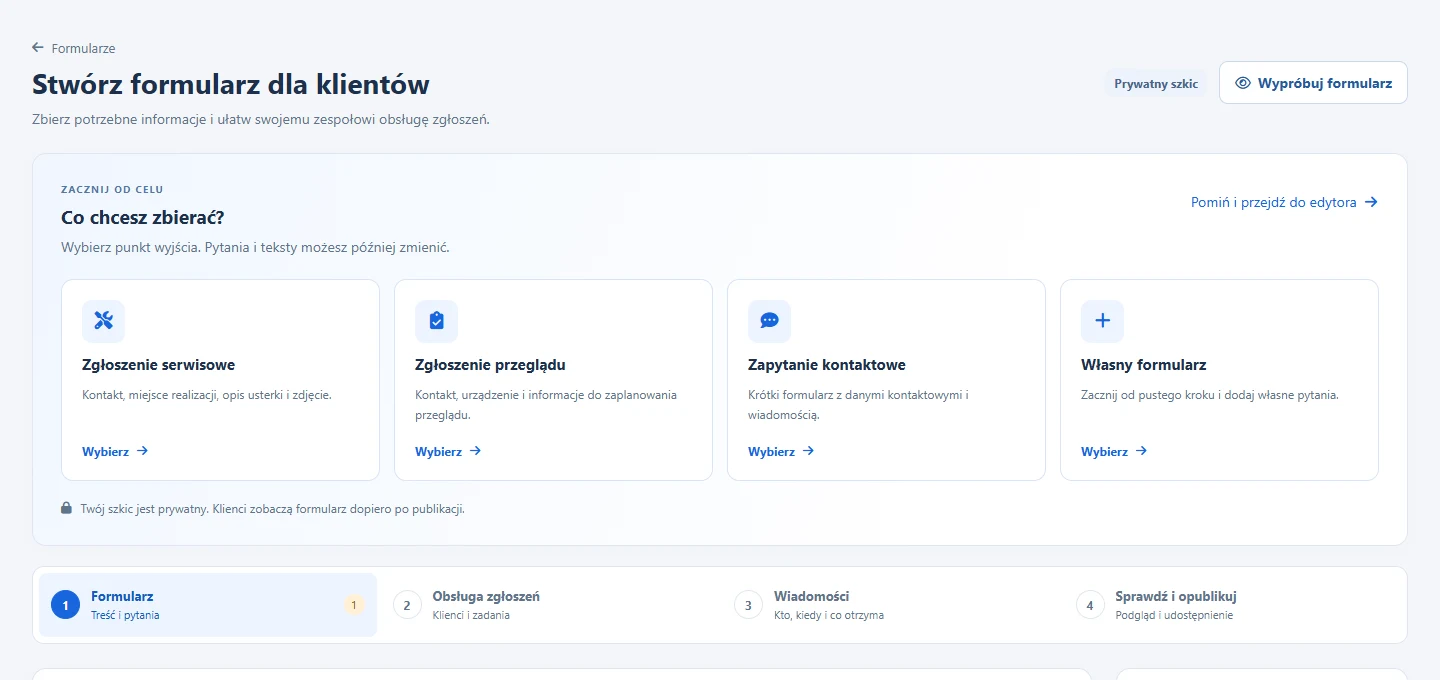Select the Zapytanie kontaktowe card title
1440x680 pixels.
[x=826, y=365]
